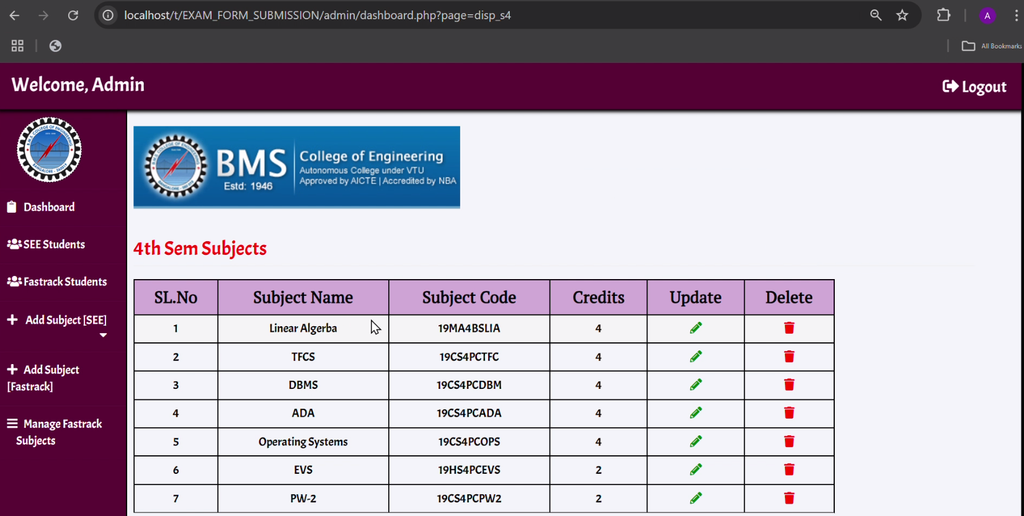Click the Welcome, Admin header text

pos(78,85)
